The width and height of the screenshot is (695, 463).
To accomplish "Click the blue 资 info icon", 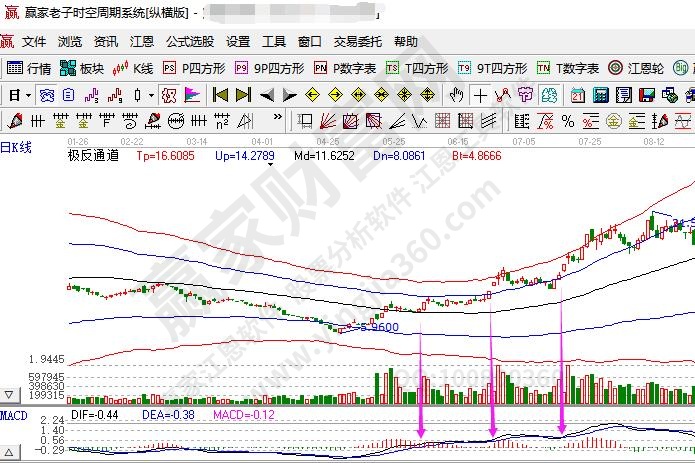I will click(x=47, y=95).
